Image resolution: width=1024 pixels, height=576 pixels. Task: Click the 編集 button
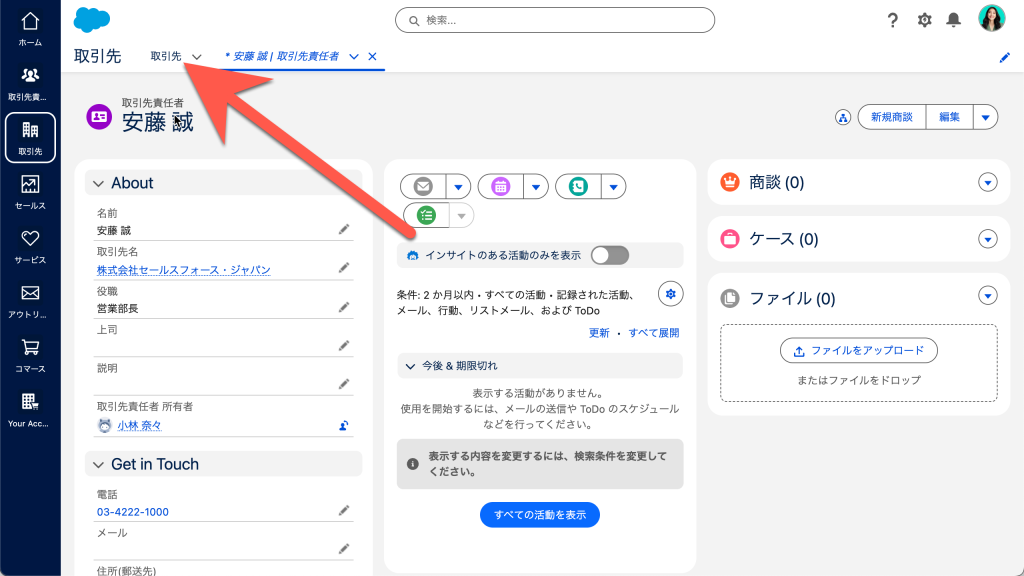tap(949, 118)
